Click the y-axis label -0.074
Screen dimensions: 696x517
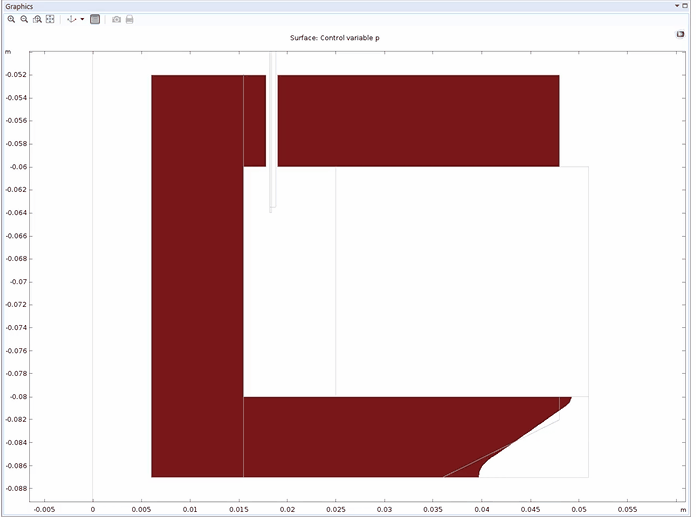[16, 328]
